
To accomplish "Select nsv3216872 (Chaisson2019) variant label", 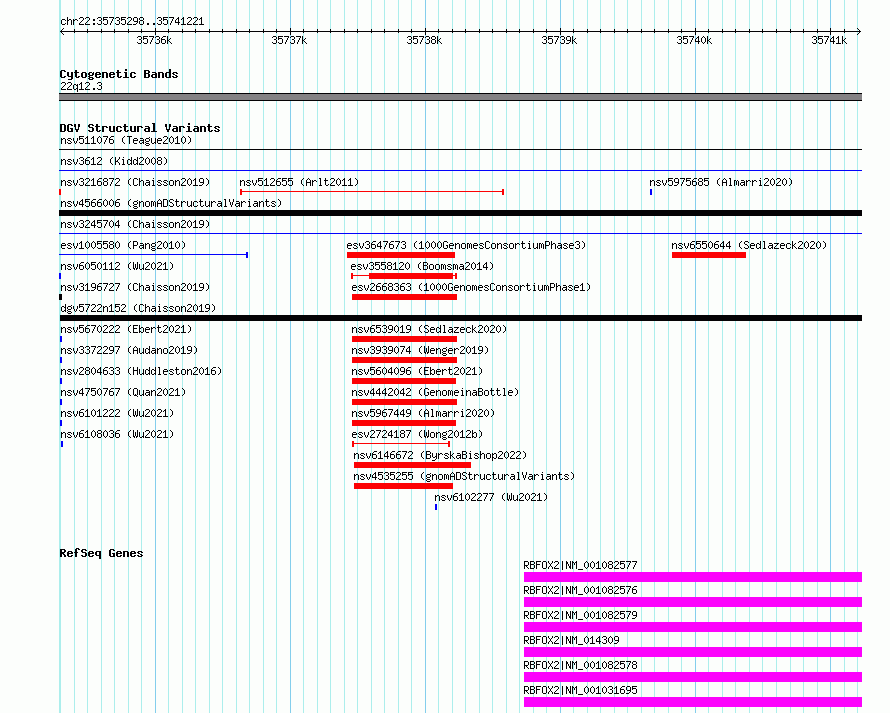I will click(135, 182).
